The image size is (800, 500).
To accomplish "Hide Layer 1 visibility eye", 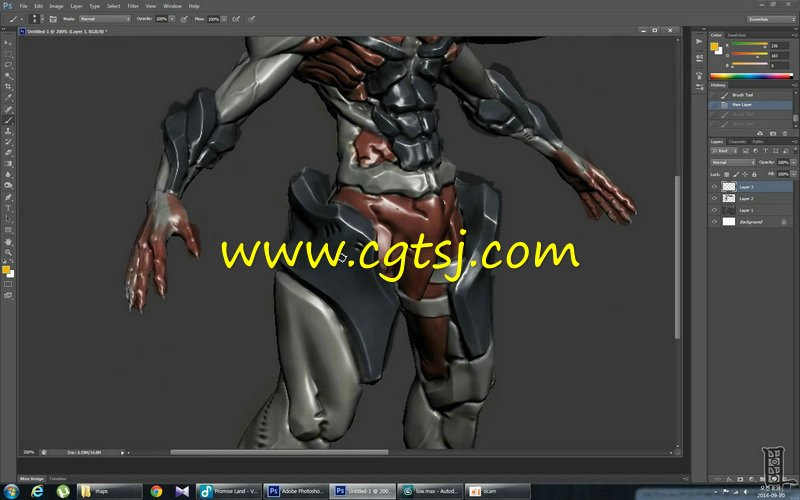I will click(x=714, y=210).
